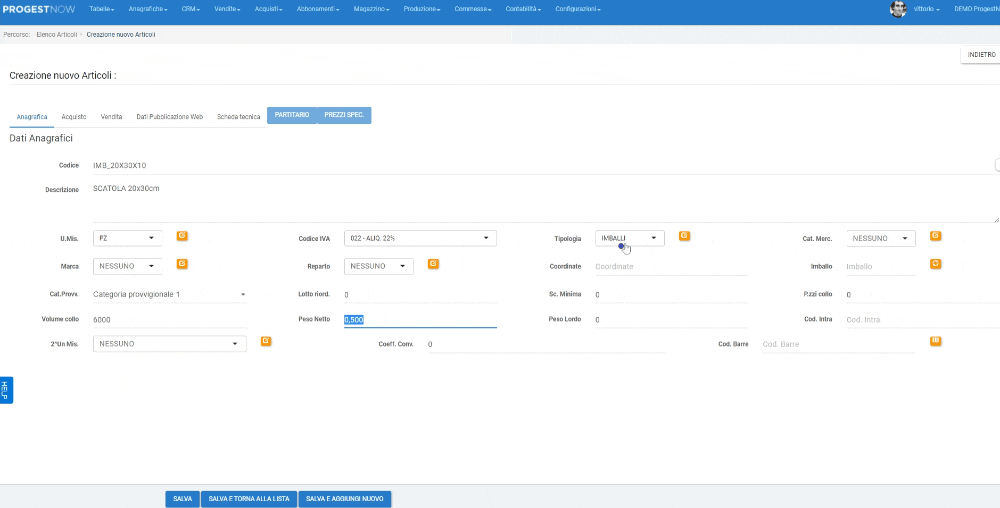Screen dimensions: 1000x508
Task: Expand the Cat.Provv. dropdown
Action: (x=169, y=295)
